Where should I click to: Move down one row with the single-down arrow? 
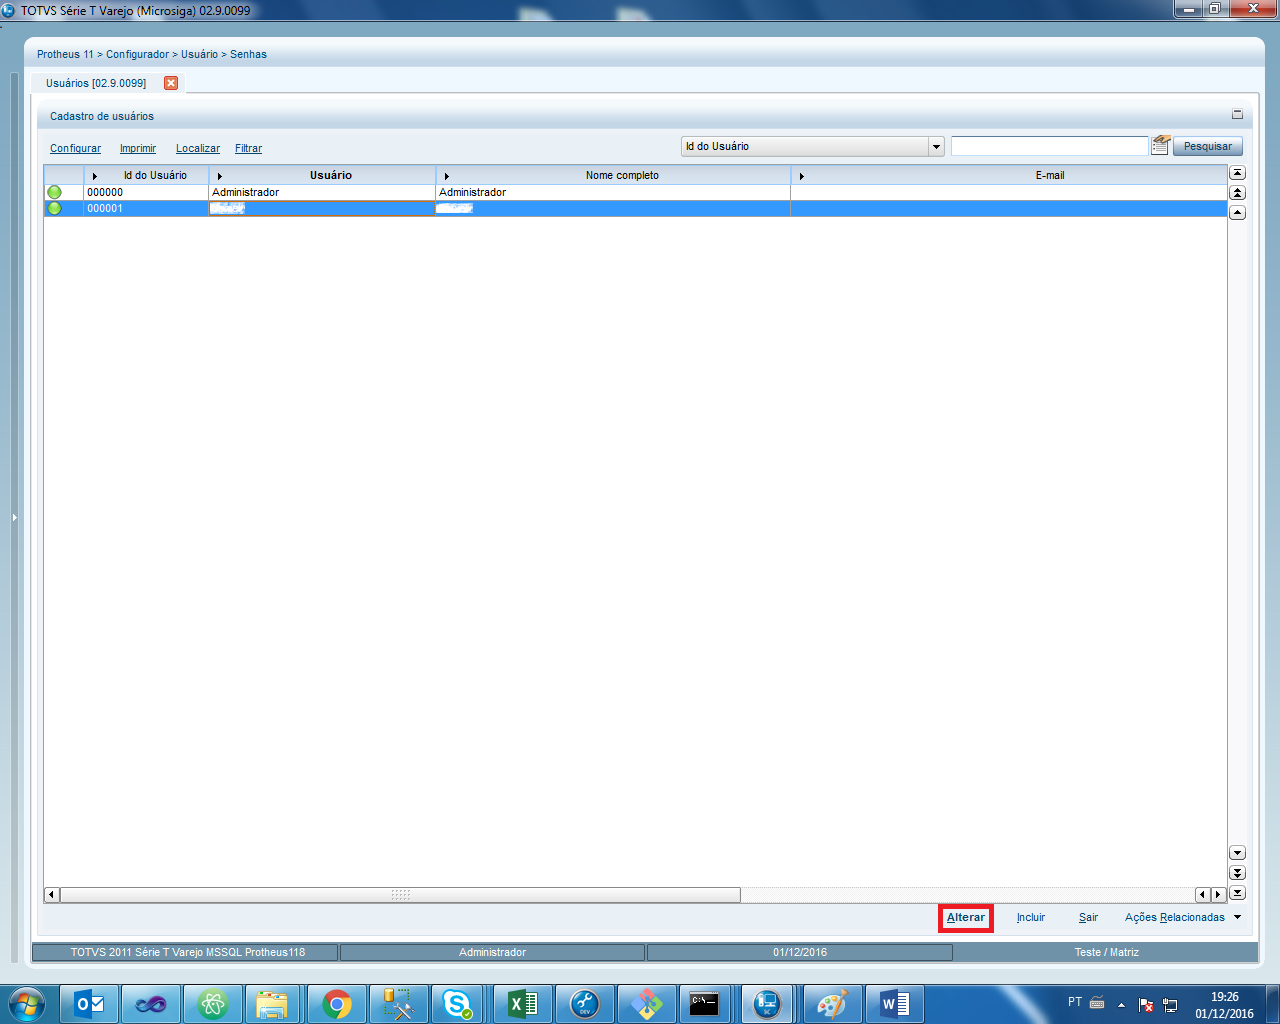tap(1237, 853)
